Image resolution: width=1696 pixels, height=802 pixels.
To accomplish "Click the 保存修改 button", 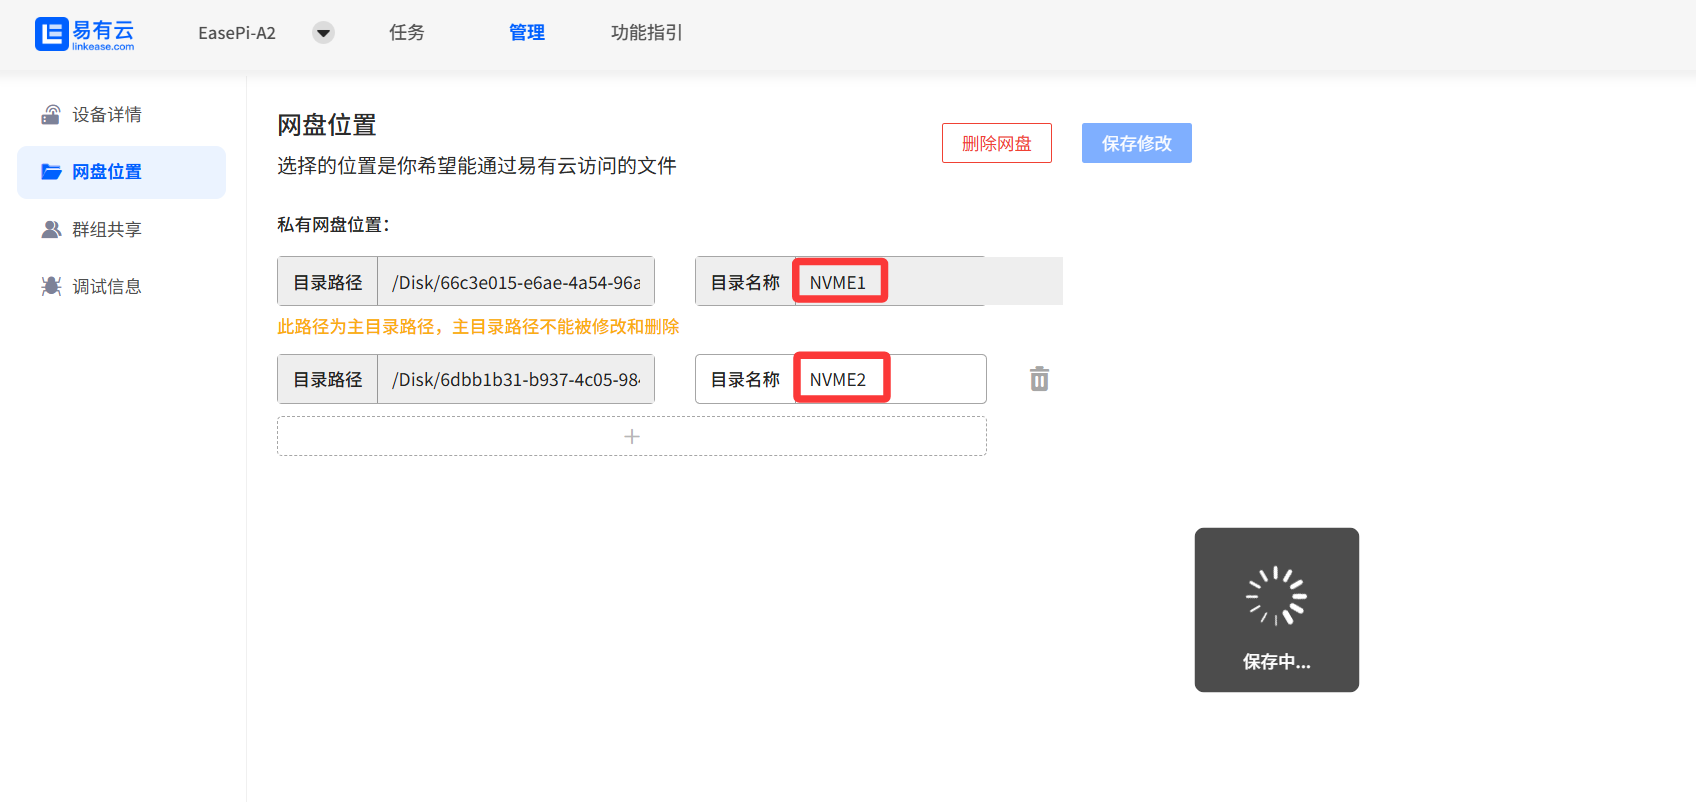I will [x=1136, y=143].
